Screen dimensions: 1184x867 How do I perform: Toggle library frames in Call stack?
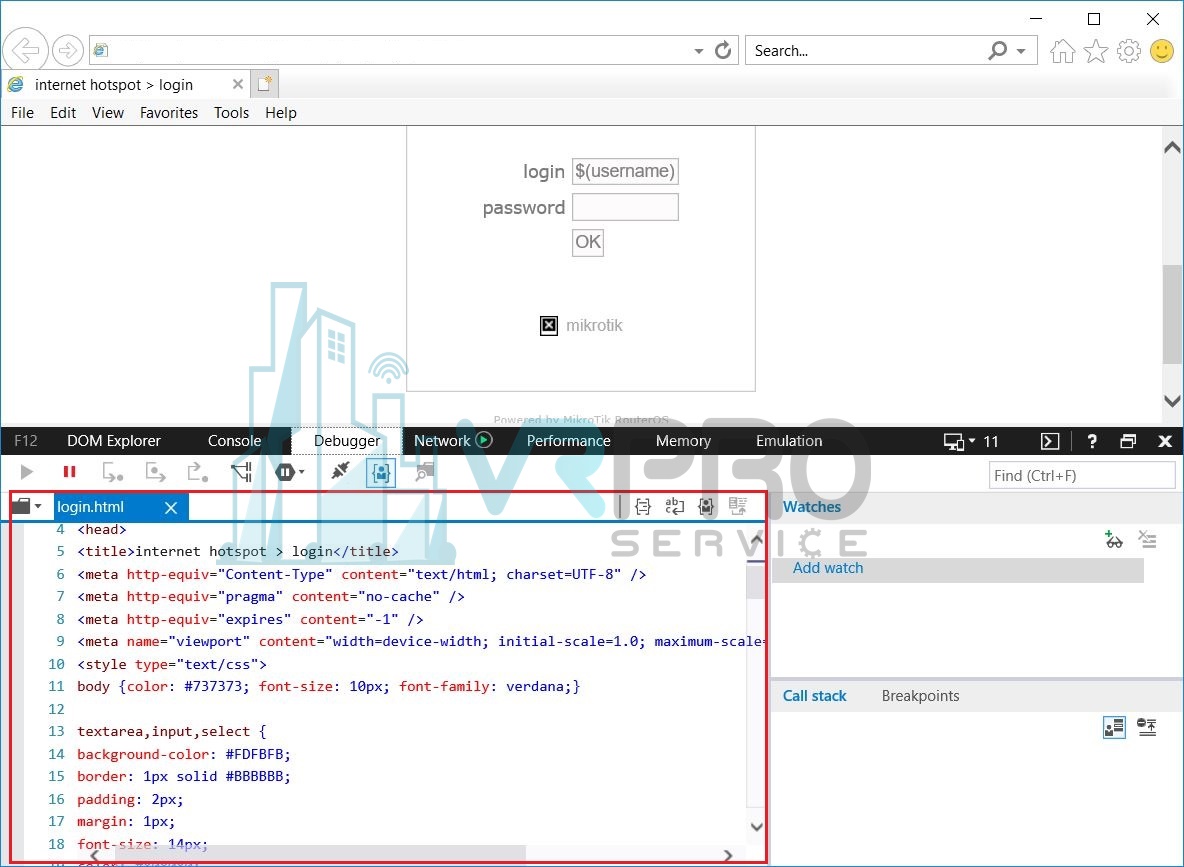click(1114, 727)
